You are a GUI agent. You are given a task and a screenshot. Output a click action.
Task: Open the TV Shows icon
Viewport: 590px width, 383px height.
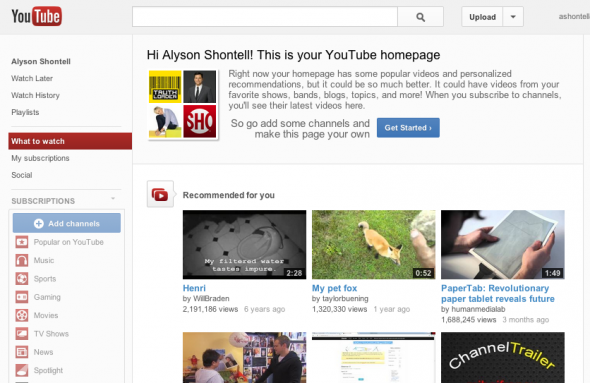click(22, 334)
